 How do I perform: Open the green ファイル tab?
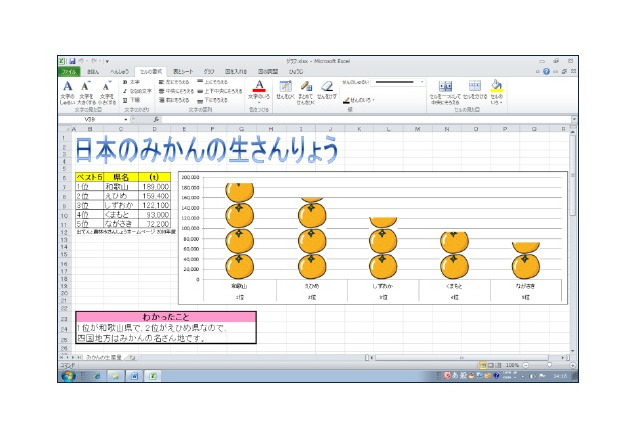tap(69, 72)
